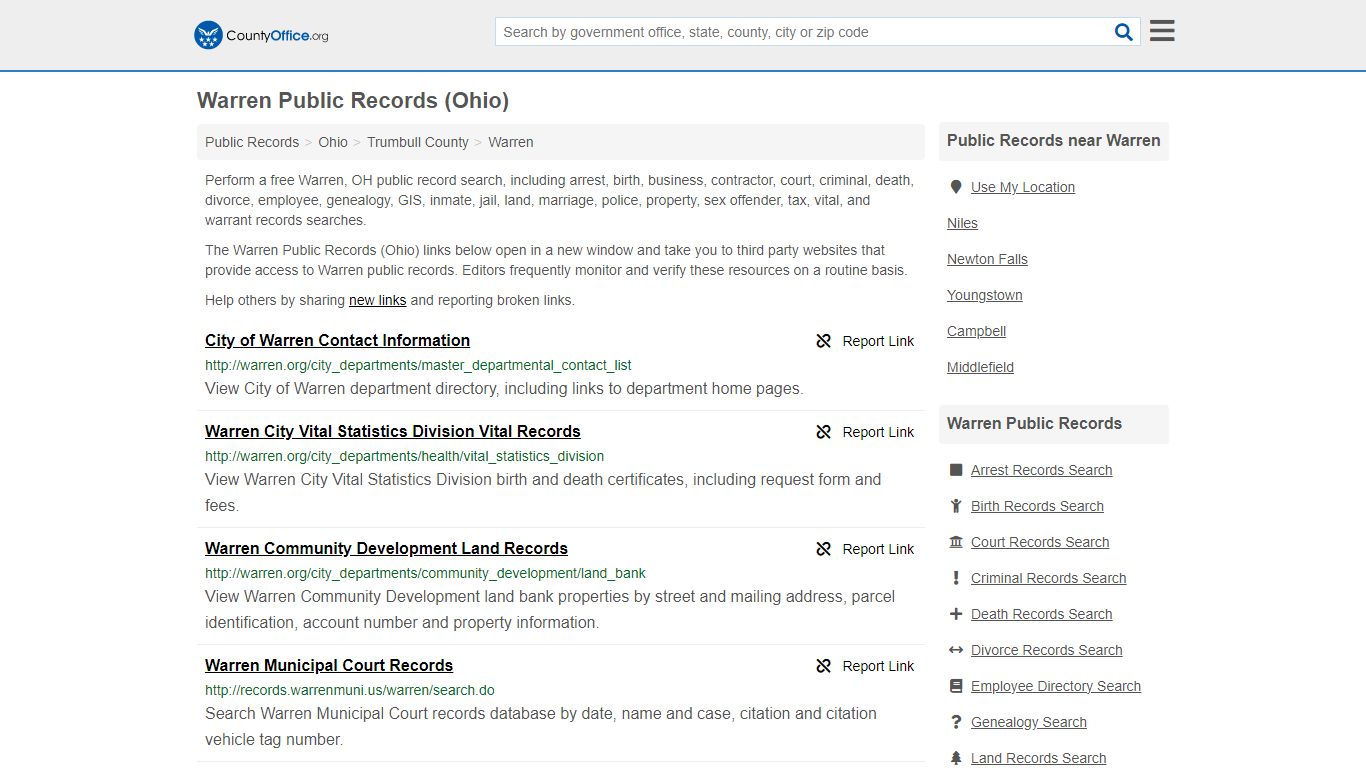Open Birth Records Search
This screenshot has height=768, width=1366.
pyautogui.click(x=1037, y=506)
